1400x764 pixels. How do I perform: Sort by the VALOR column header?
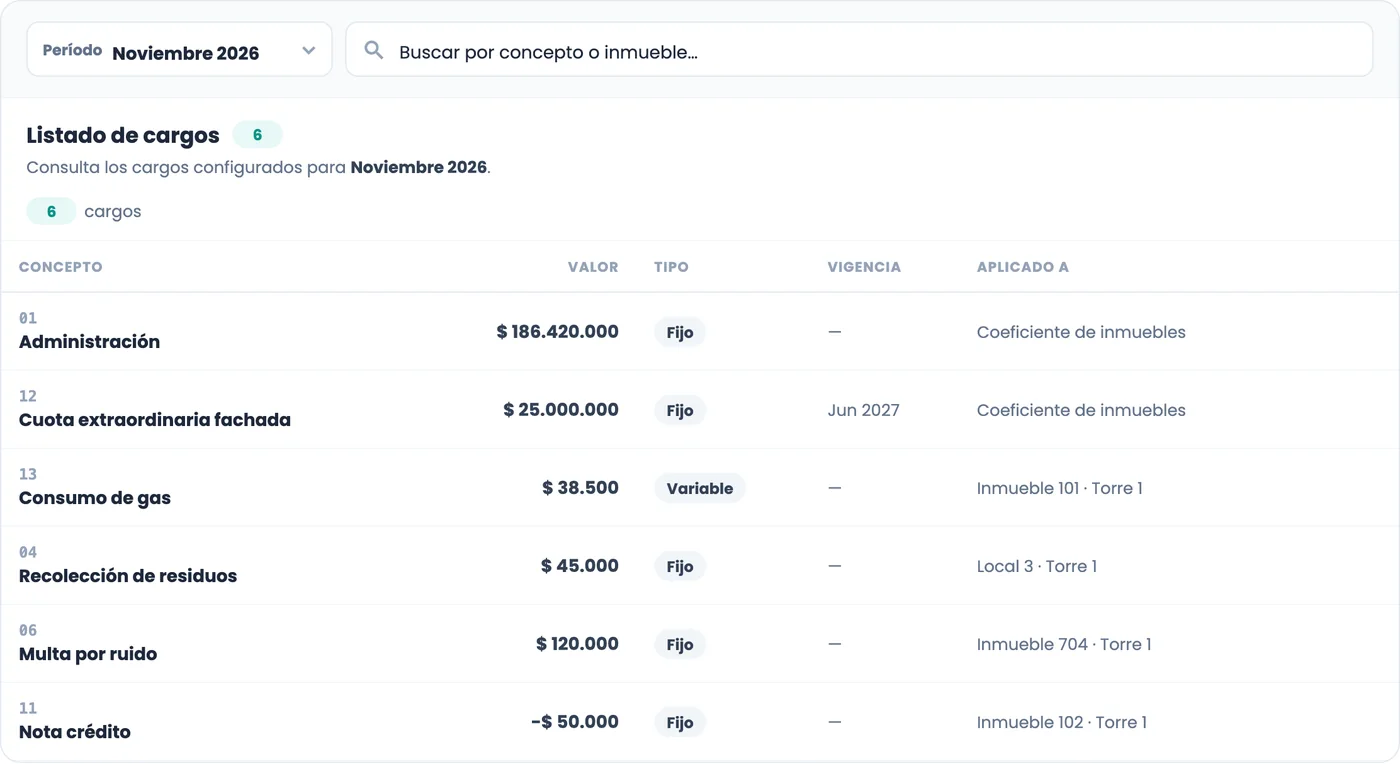tap(593, 267)
